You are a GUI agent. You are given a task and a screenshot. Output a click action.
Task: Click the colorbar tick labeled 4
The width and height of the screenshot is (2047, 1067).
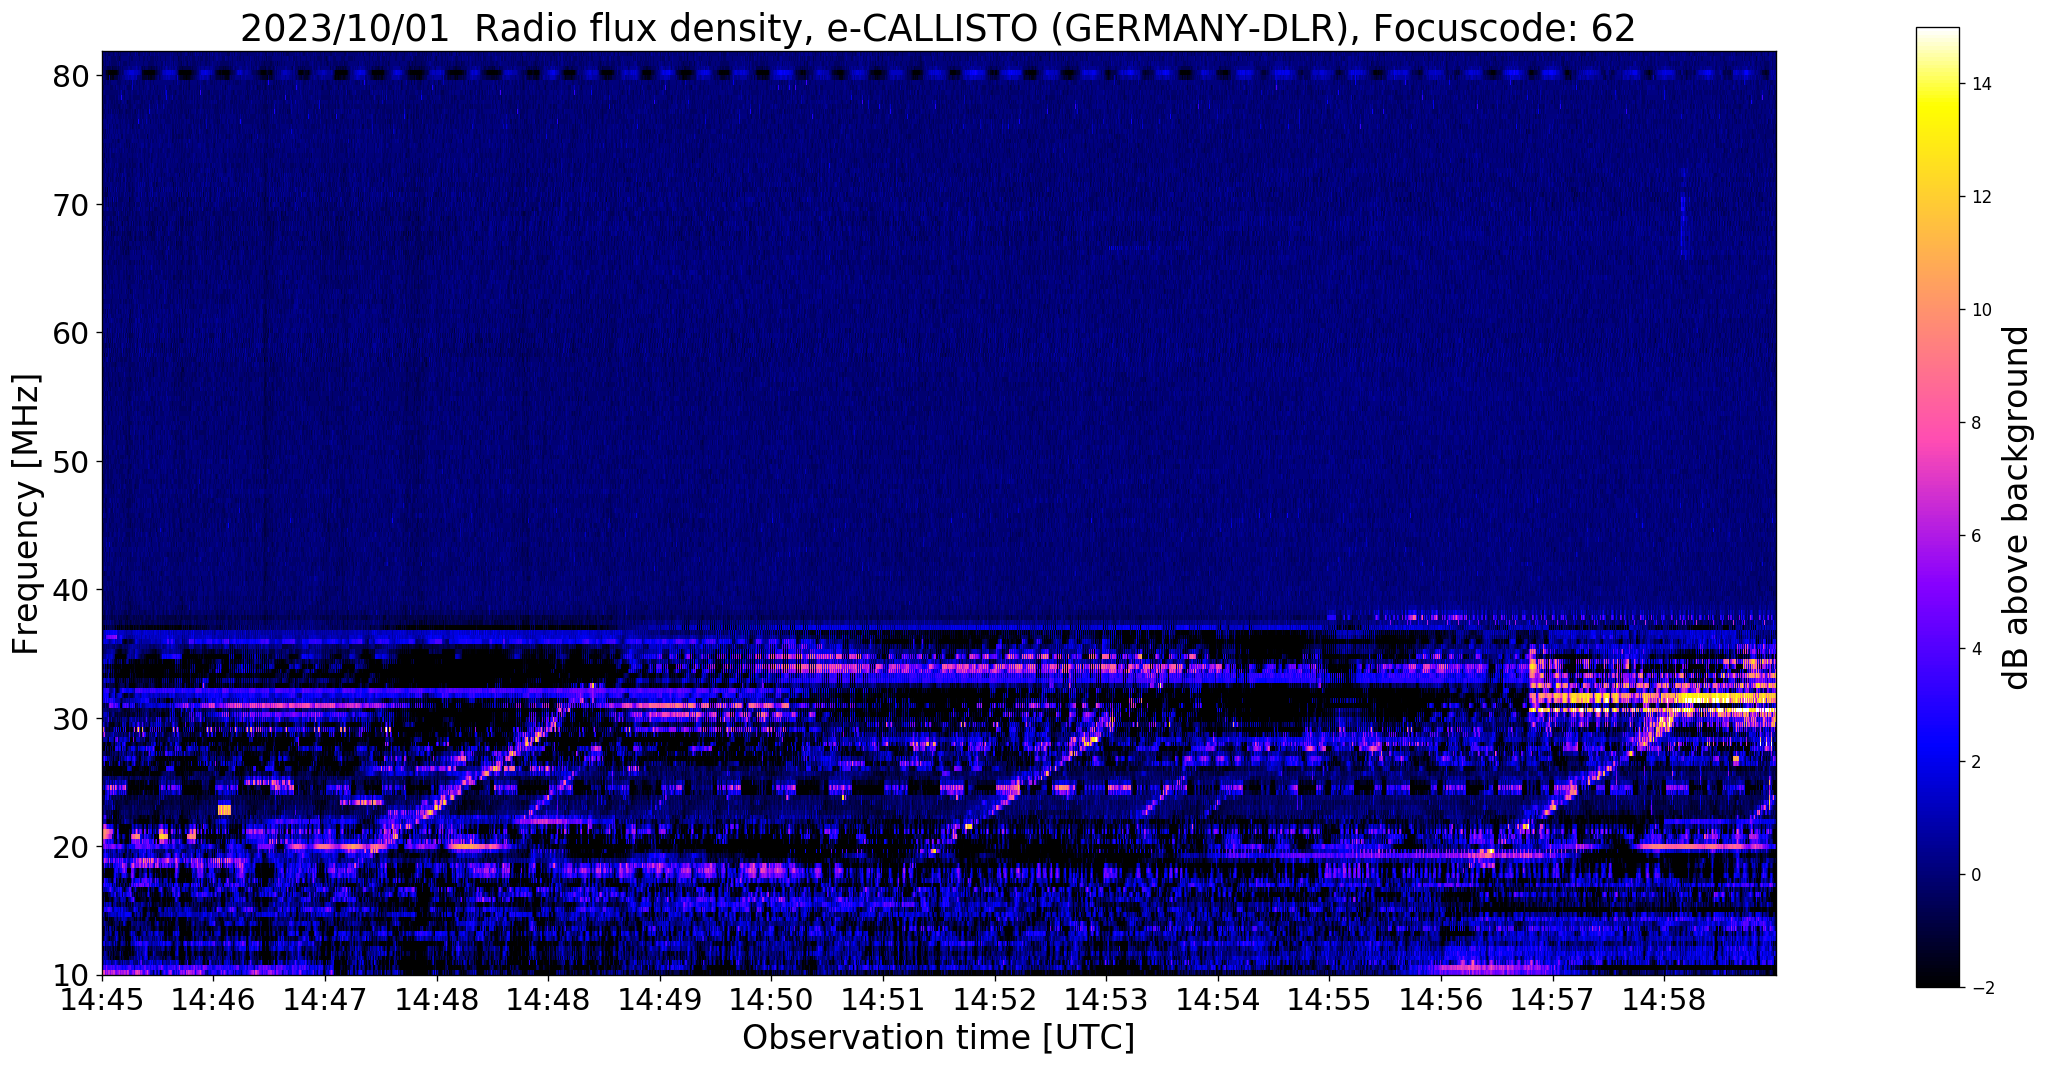(1975, 649)
